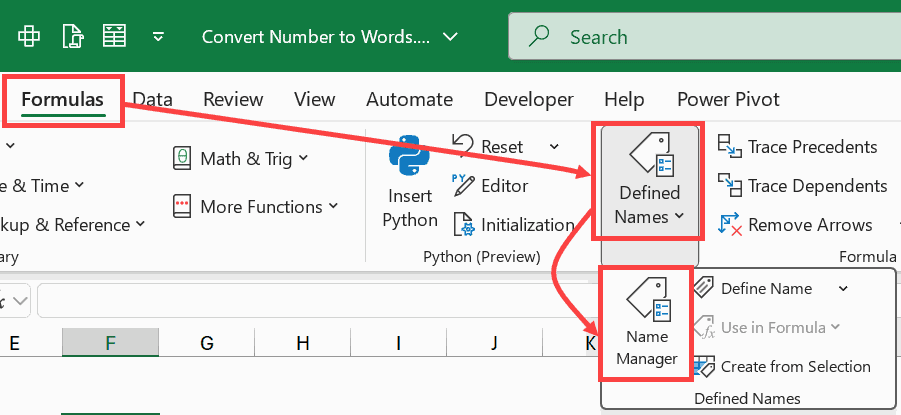Expand the file name dropdown chevron
901x415 pixels.
[450, 37]
